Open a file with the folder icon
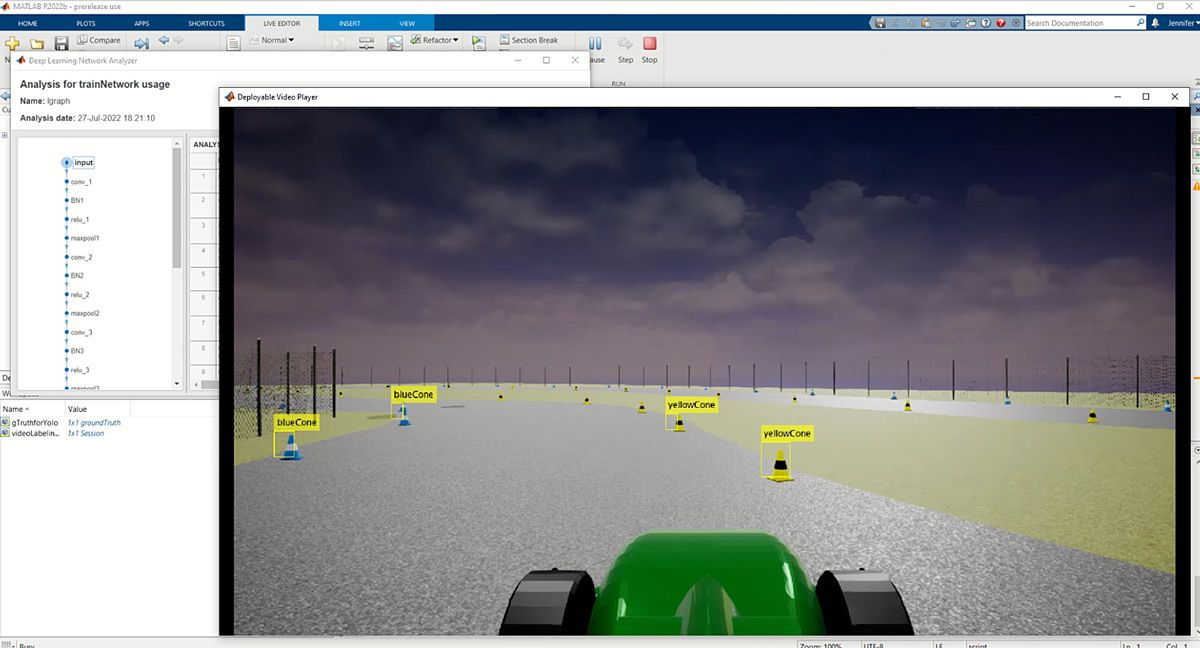The width and height of the screenshot is (1200, 648). pos(35,43)
